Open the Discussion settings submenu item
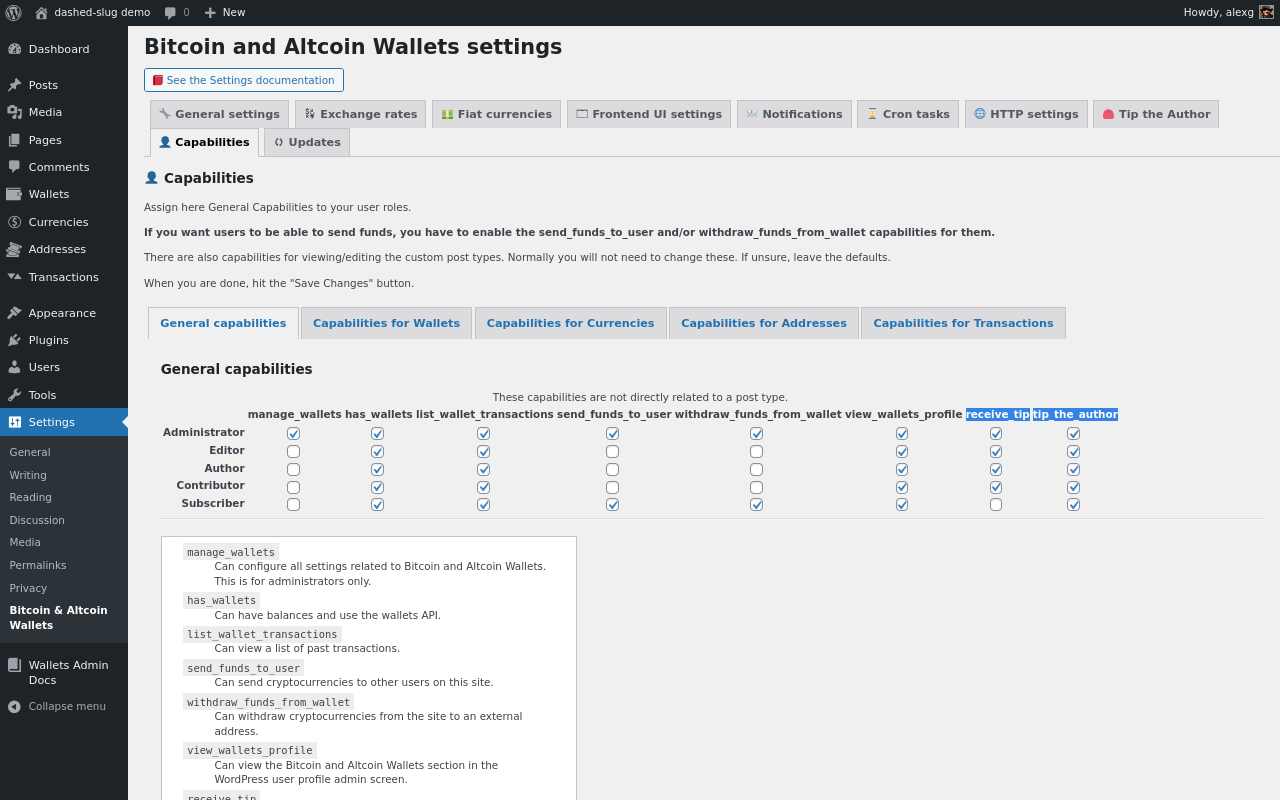 click(37, 520)
